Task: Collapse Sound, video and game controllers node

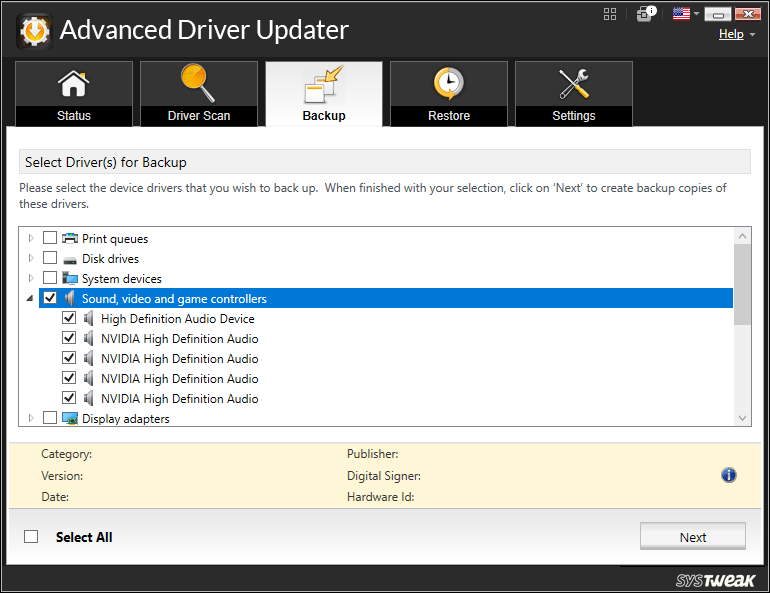Action: click(30, 298)
